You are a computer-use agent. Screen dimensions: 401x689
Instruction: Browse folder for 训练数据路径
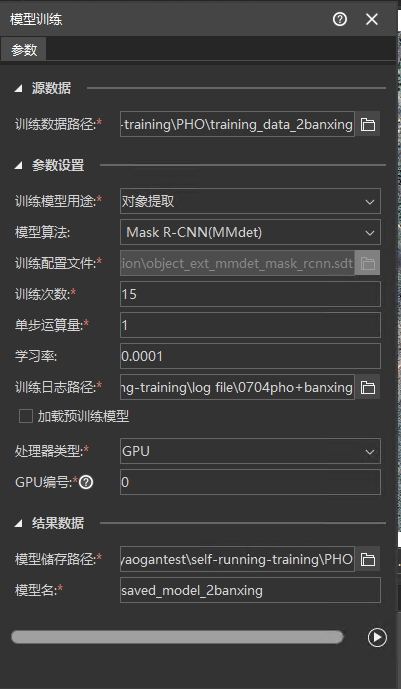click(x=368, y=124)
